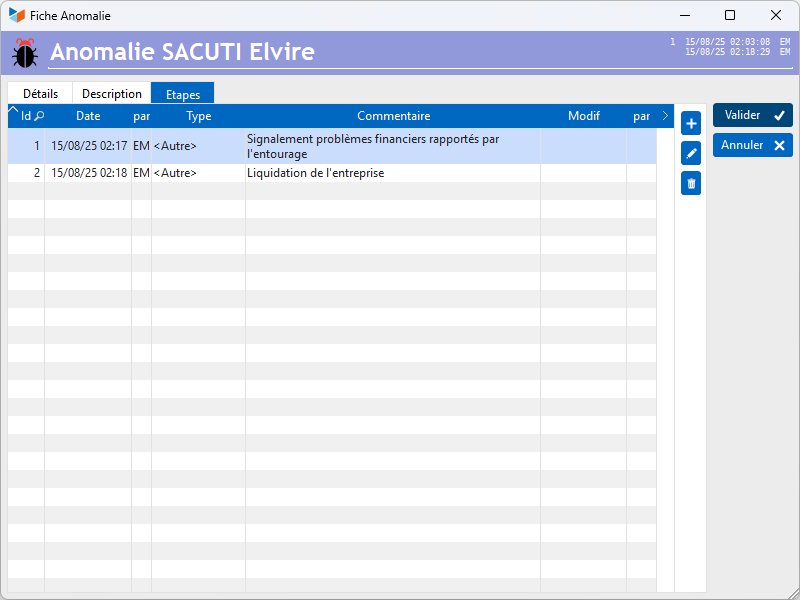This screenshot has height=600, width=800.
Task: Click the Modif column header
Action: 583,116
